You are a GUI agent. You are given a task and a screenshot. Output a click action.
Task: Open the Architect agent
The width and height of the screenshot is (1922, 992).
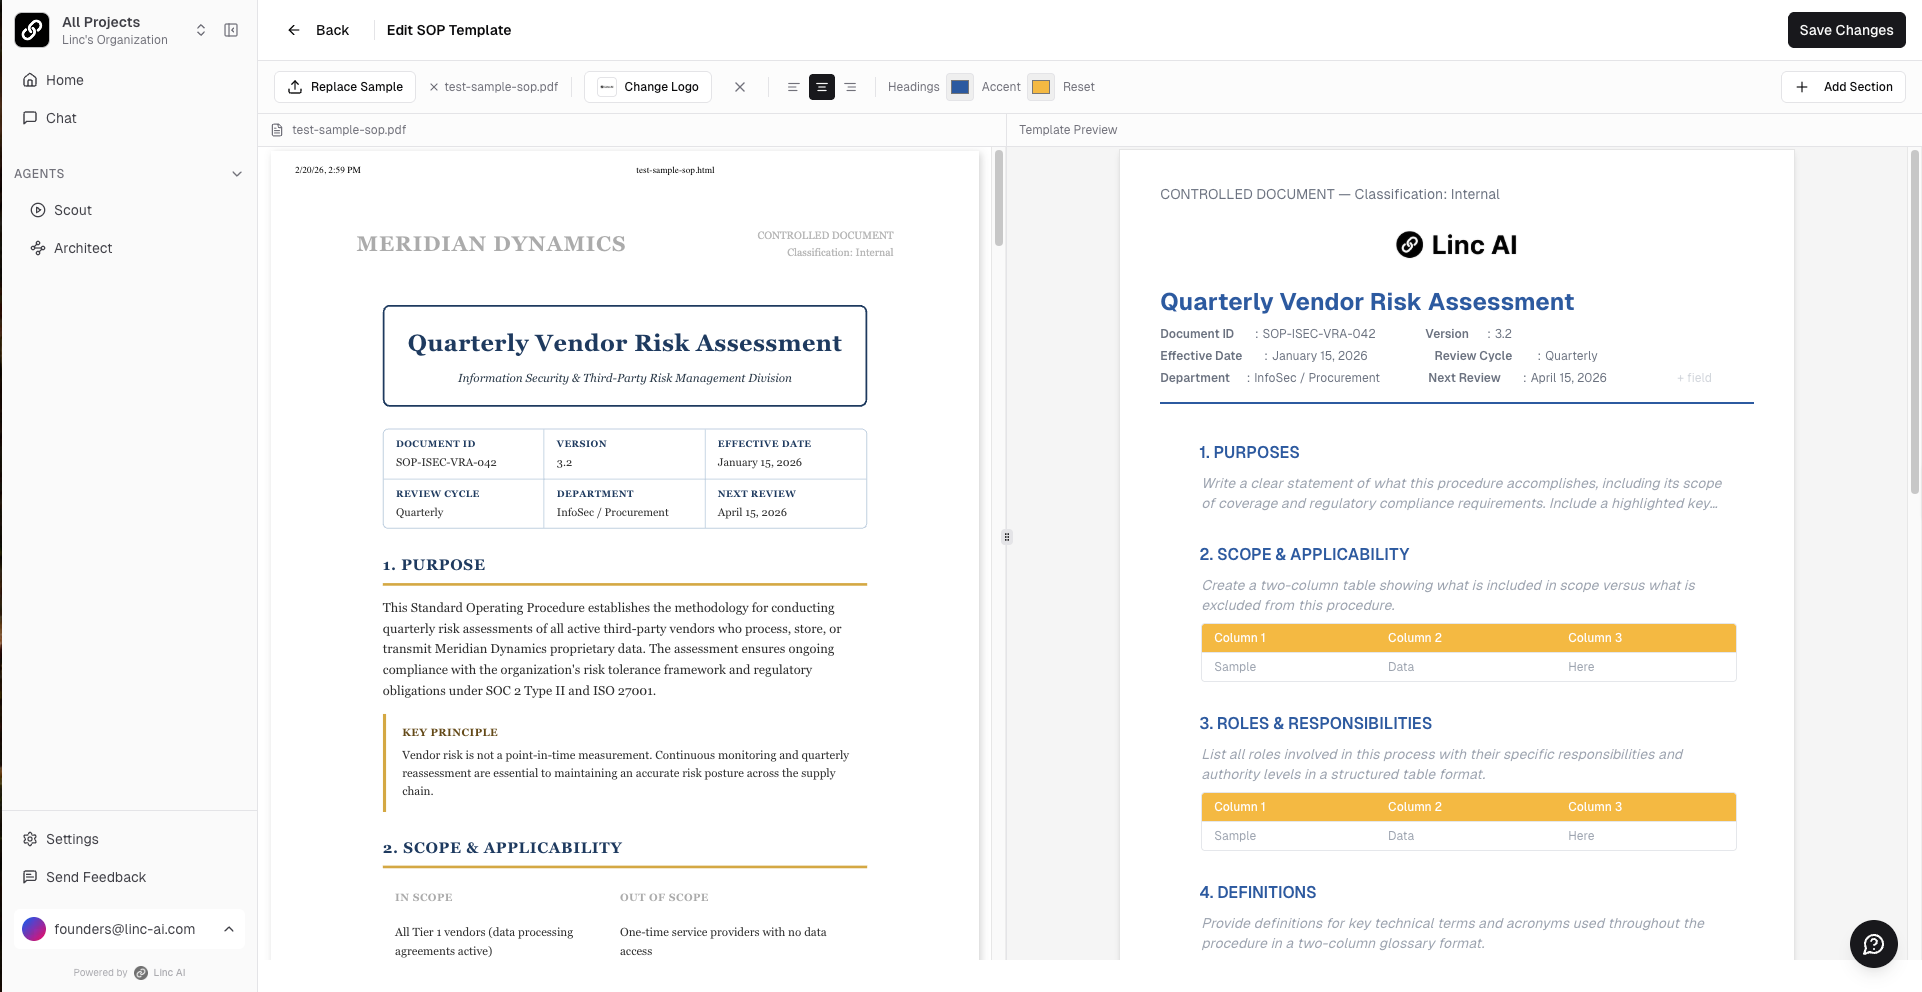(x=83, y=248)
